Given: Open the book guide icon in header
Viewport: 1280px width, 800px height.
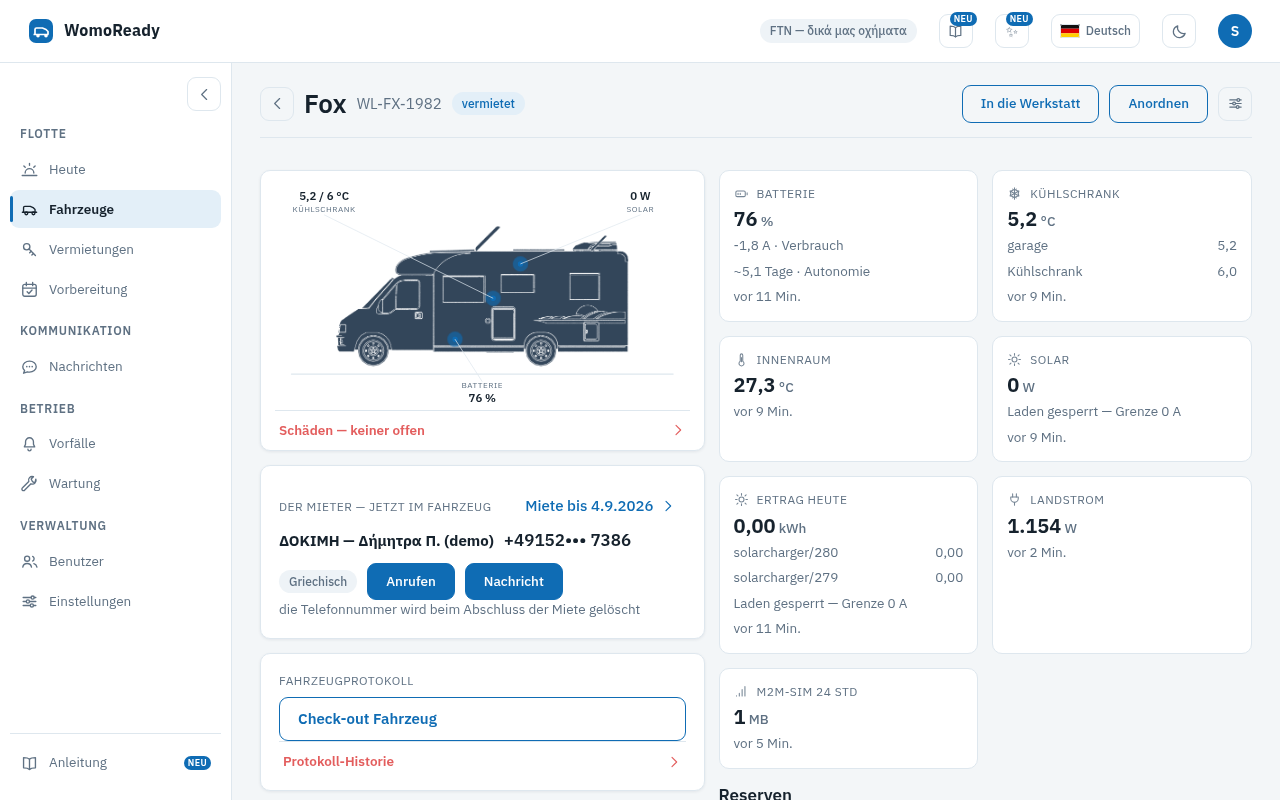Looking at the screenshot, I should click(956, 31).
